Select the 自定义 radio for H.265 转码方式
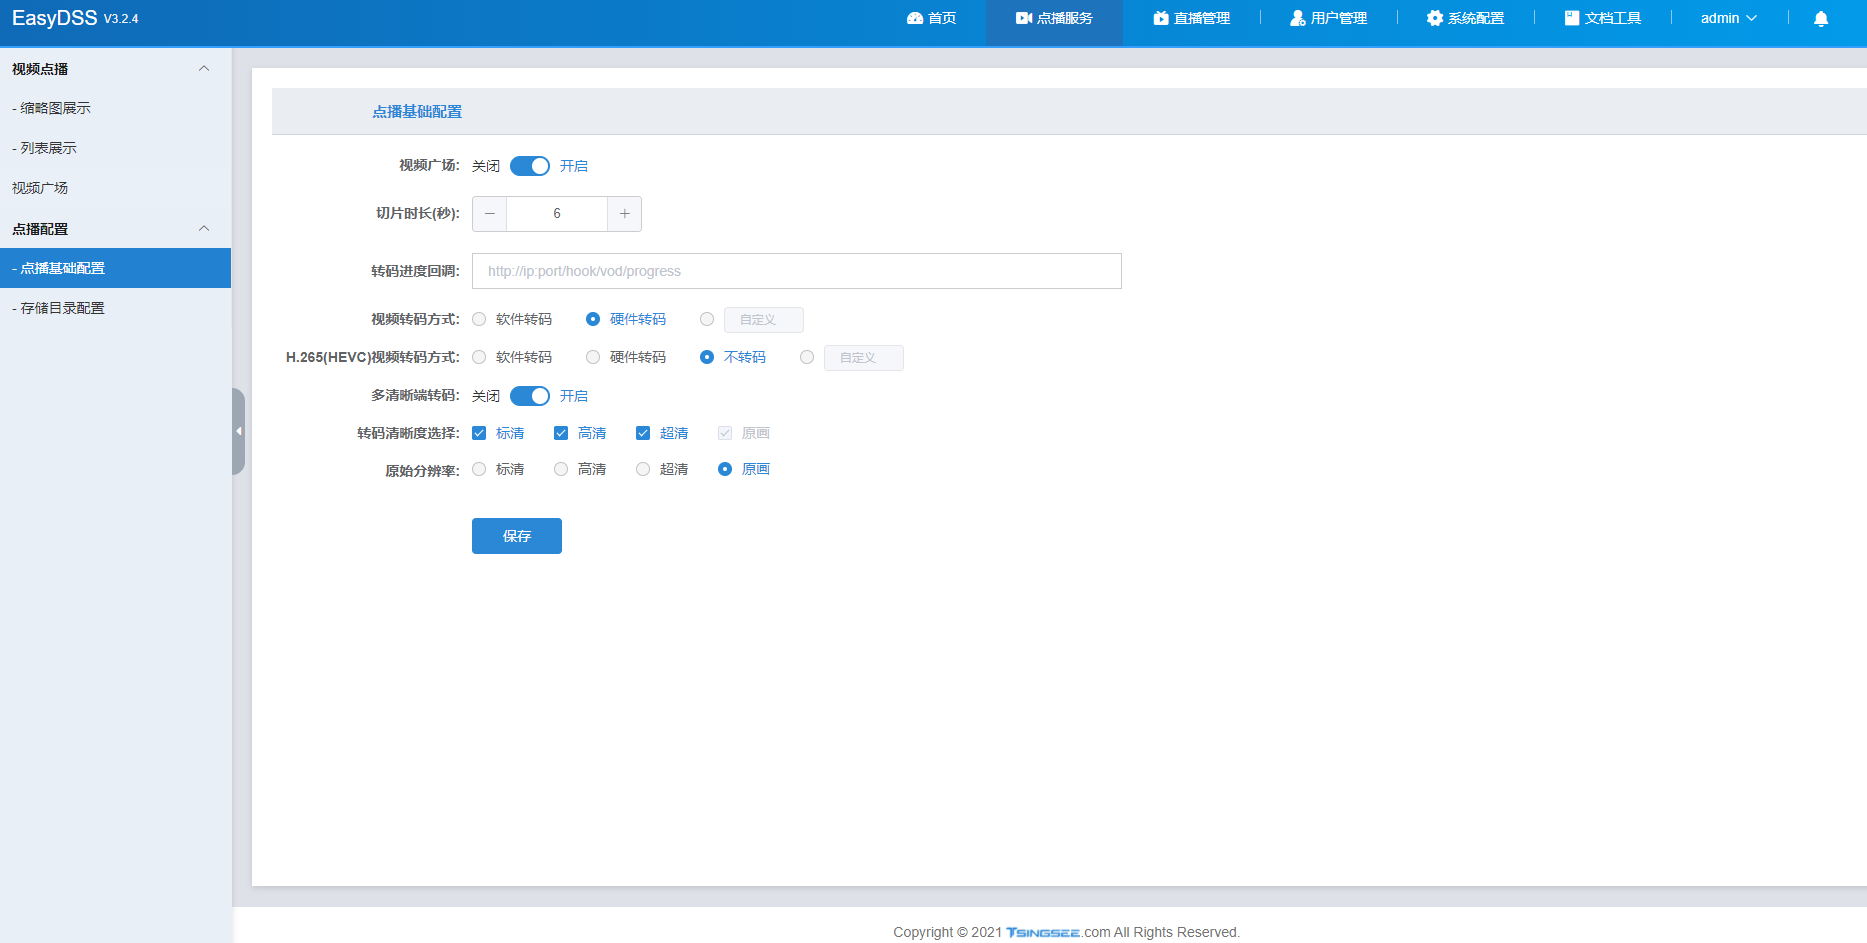This screenshot has width=1867, height=943. 807,357
